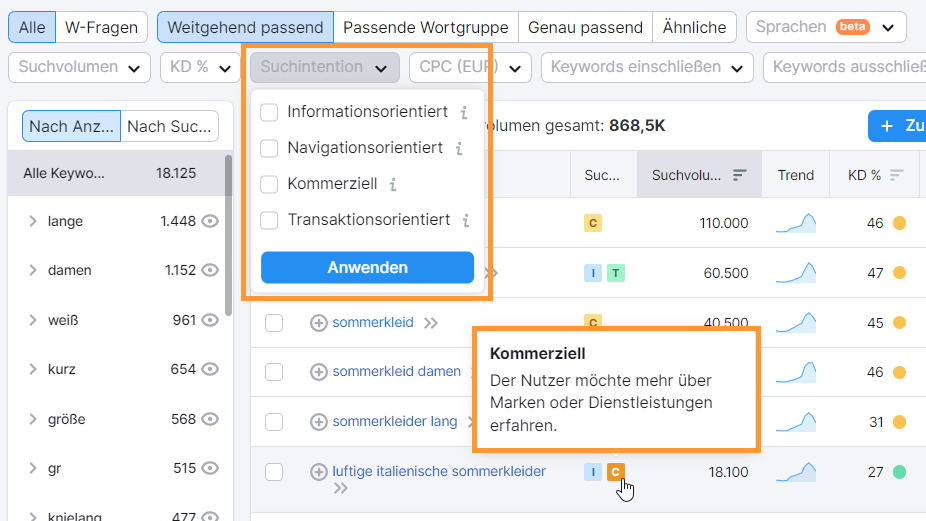Sort by Suchvolu... column header
The image size is (926, 521).
coord(699,175)
